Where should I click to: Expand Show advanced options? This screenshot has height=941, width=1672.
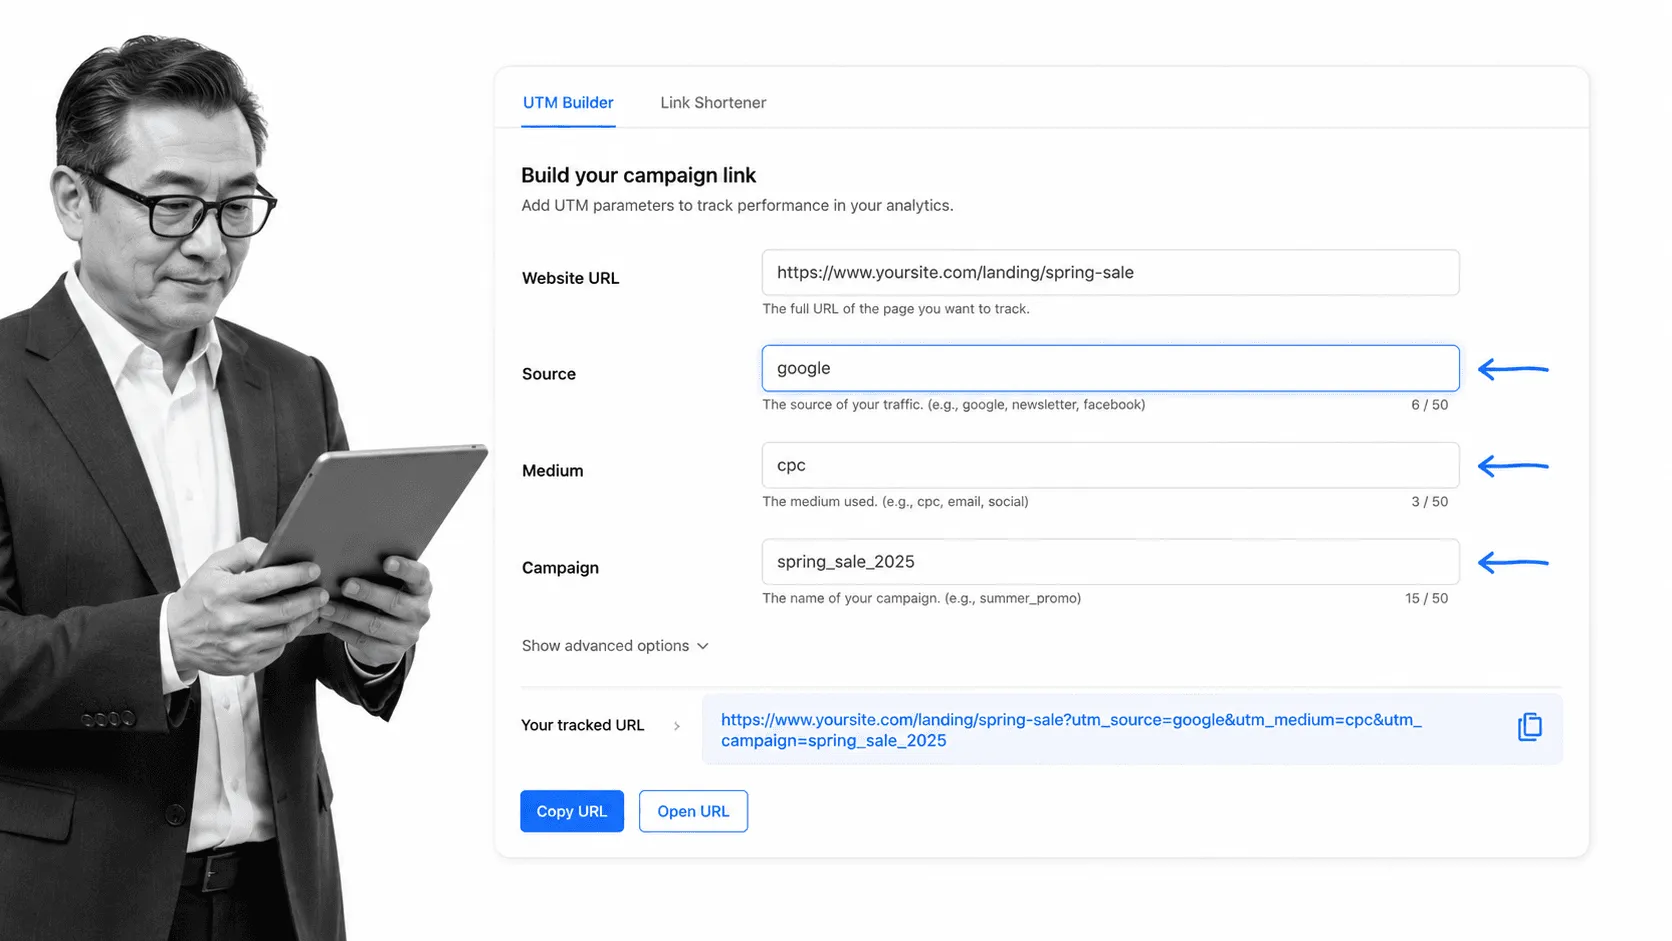tap(615, 646)
